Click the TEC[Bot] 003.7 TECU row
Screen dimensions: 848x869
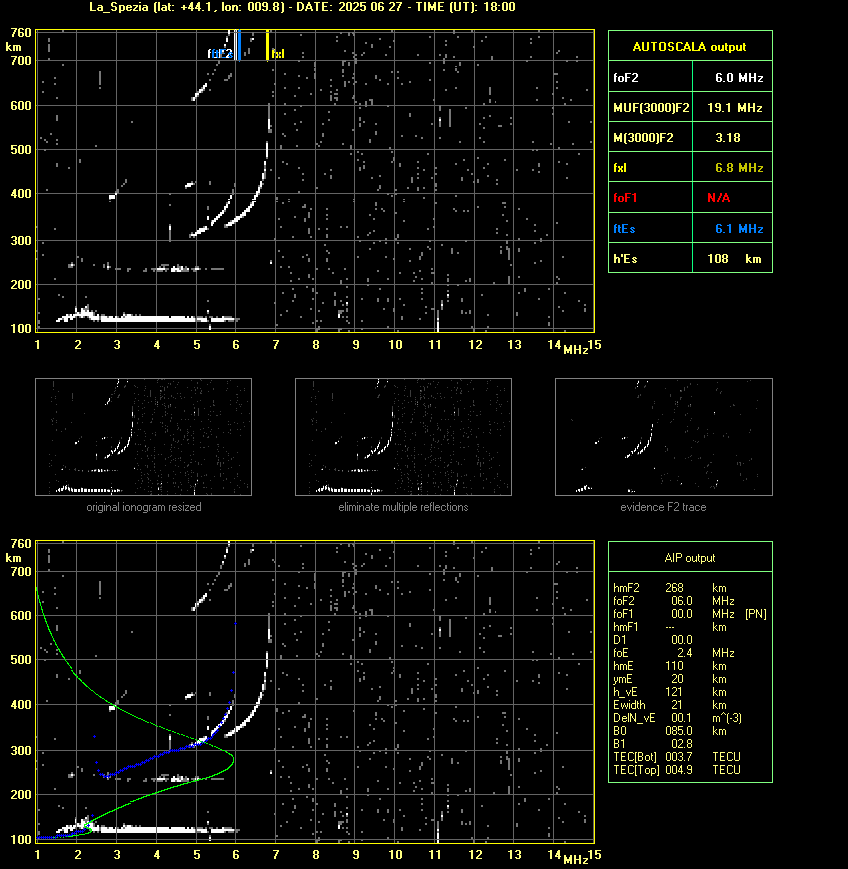tap(677, 757)
